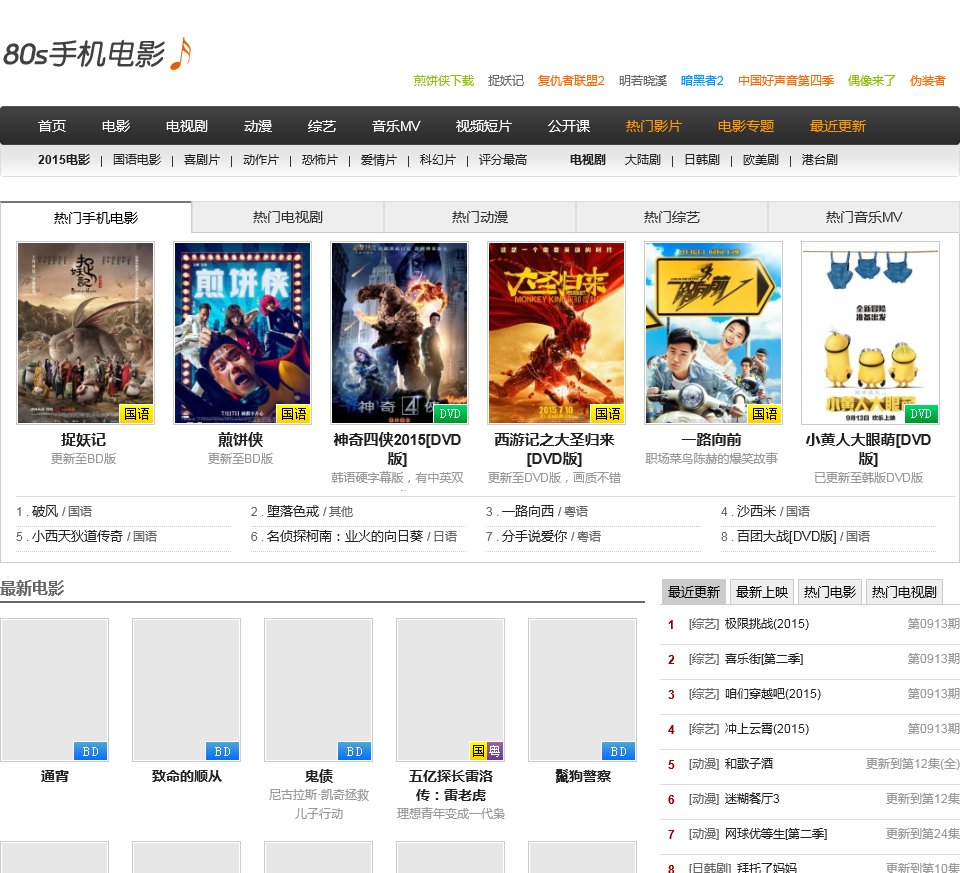Screen dimensions: 960x873
Task: Open 音乐MV in the main navigation
Action: [396, 126]
